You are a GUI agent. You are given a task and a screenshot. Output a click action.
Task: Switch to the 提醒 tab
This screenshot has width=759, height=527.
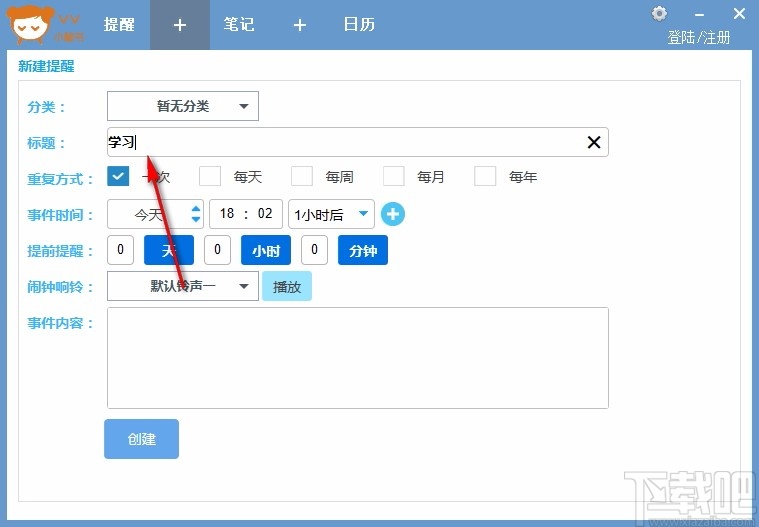click(x=119, y=25)
